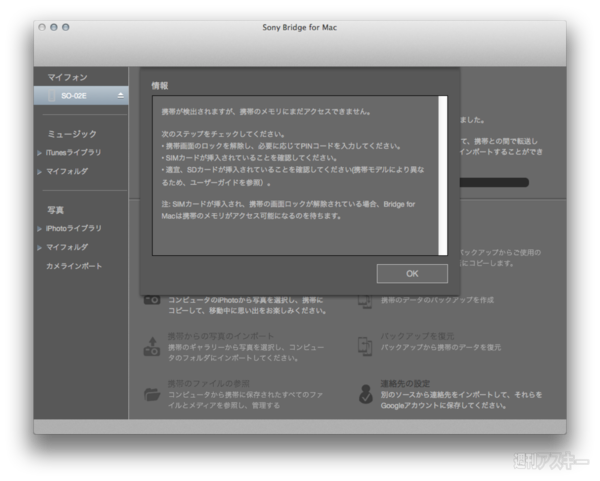Click the red close window button

[42, 27]
